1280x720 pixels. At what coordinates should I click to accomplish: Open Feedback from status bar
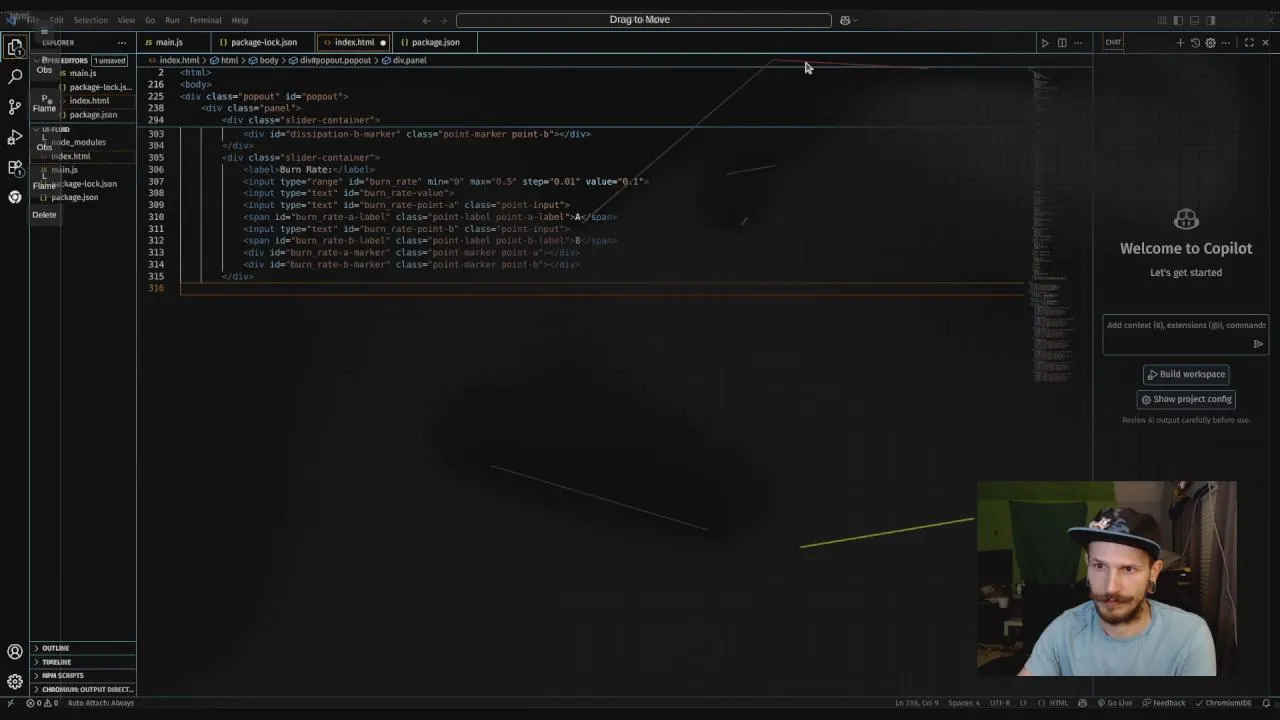(x=1163, y=704)
